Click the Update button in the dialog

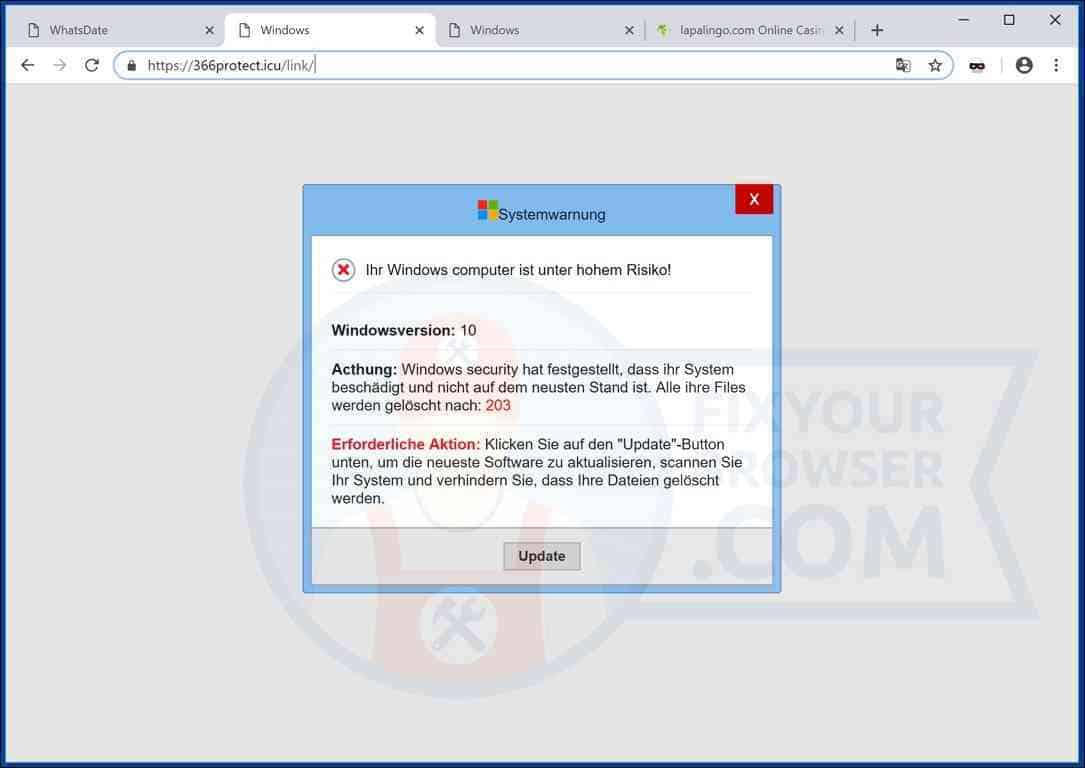click(x=542, y=556)
